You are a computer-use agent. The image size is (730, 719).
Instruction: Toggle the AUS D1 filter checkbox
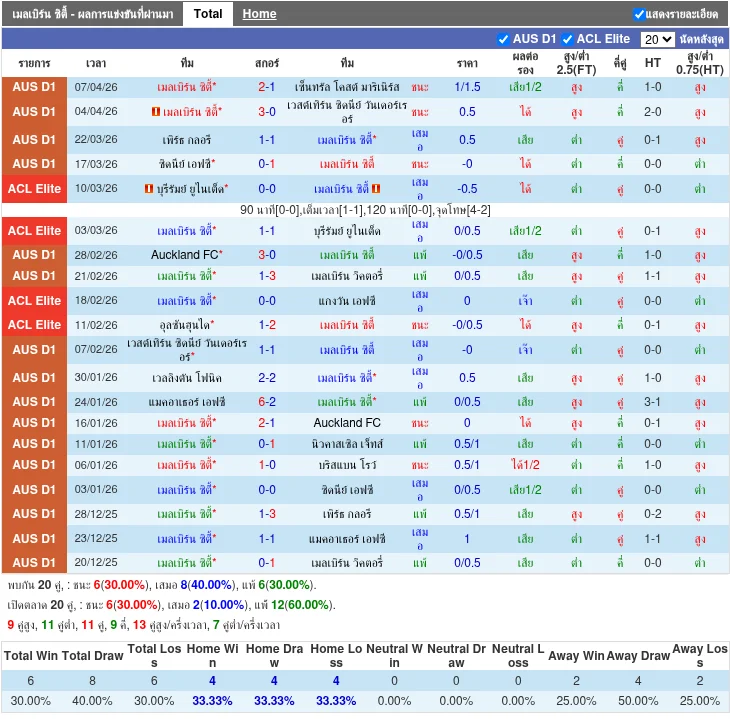[x=503, y=39]
